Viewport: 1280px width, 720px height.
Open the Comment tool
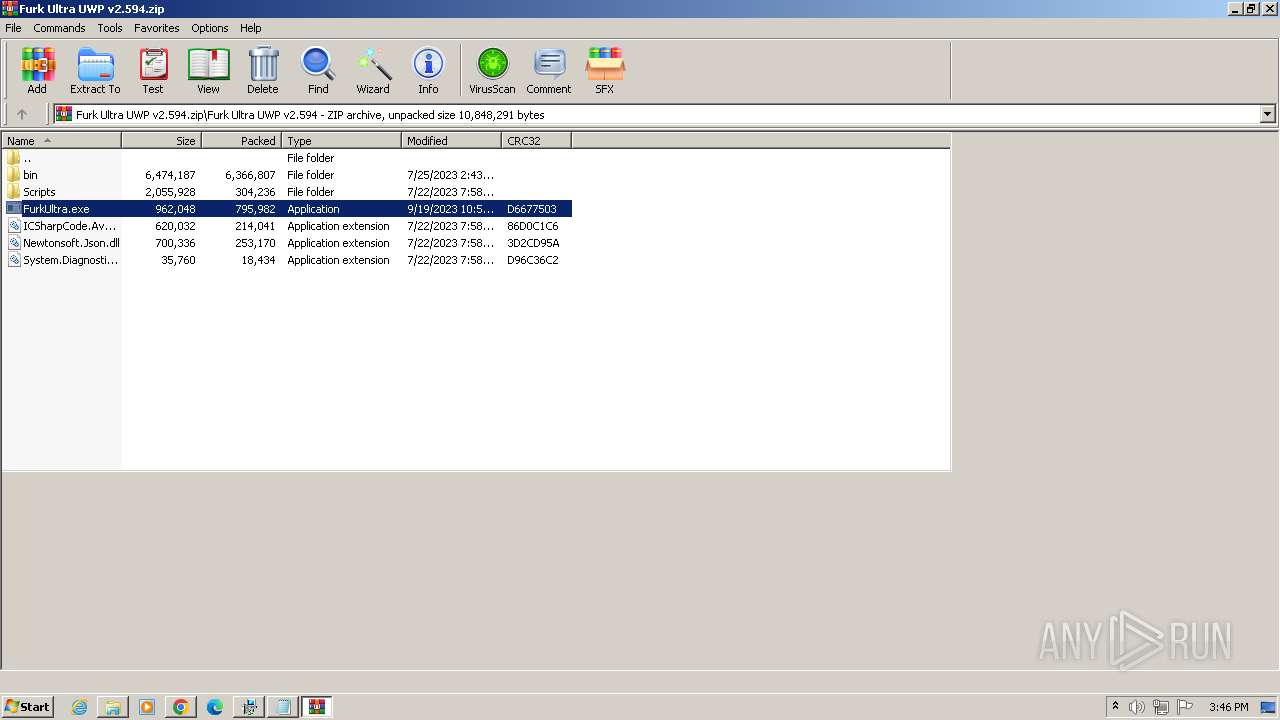[549, 70]
